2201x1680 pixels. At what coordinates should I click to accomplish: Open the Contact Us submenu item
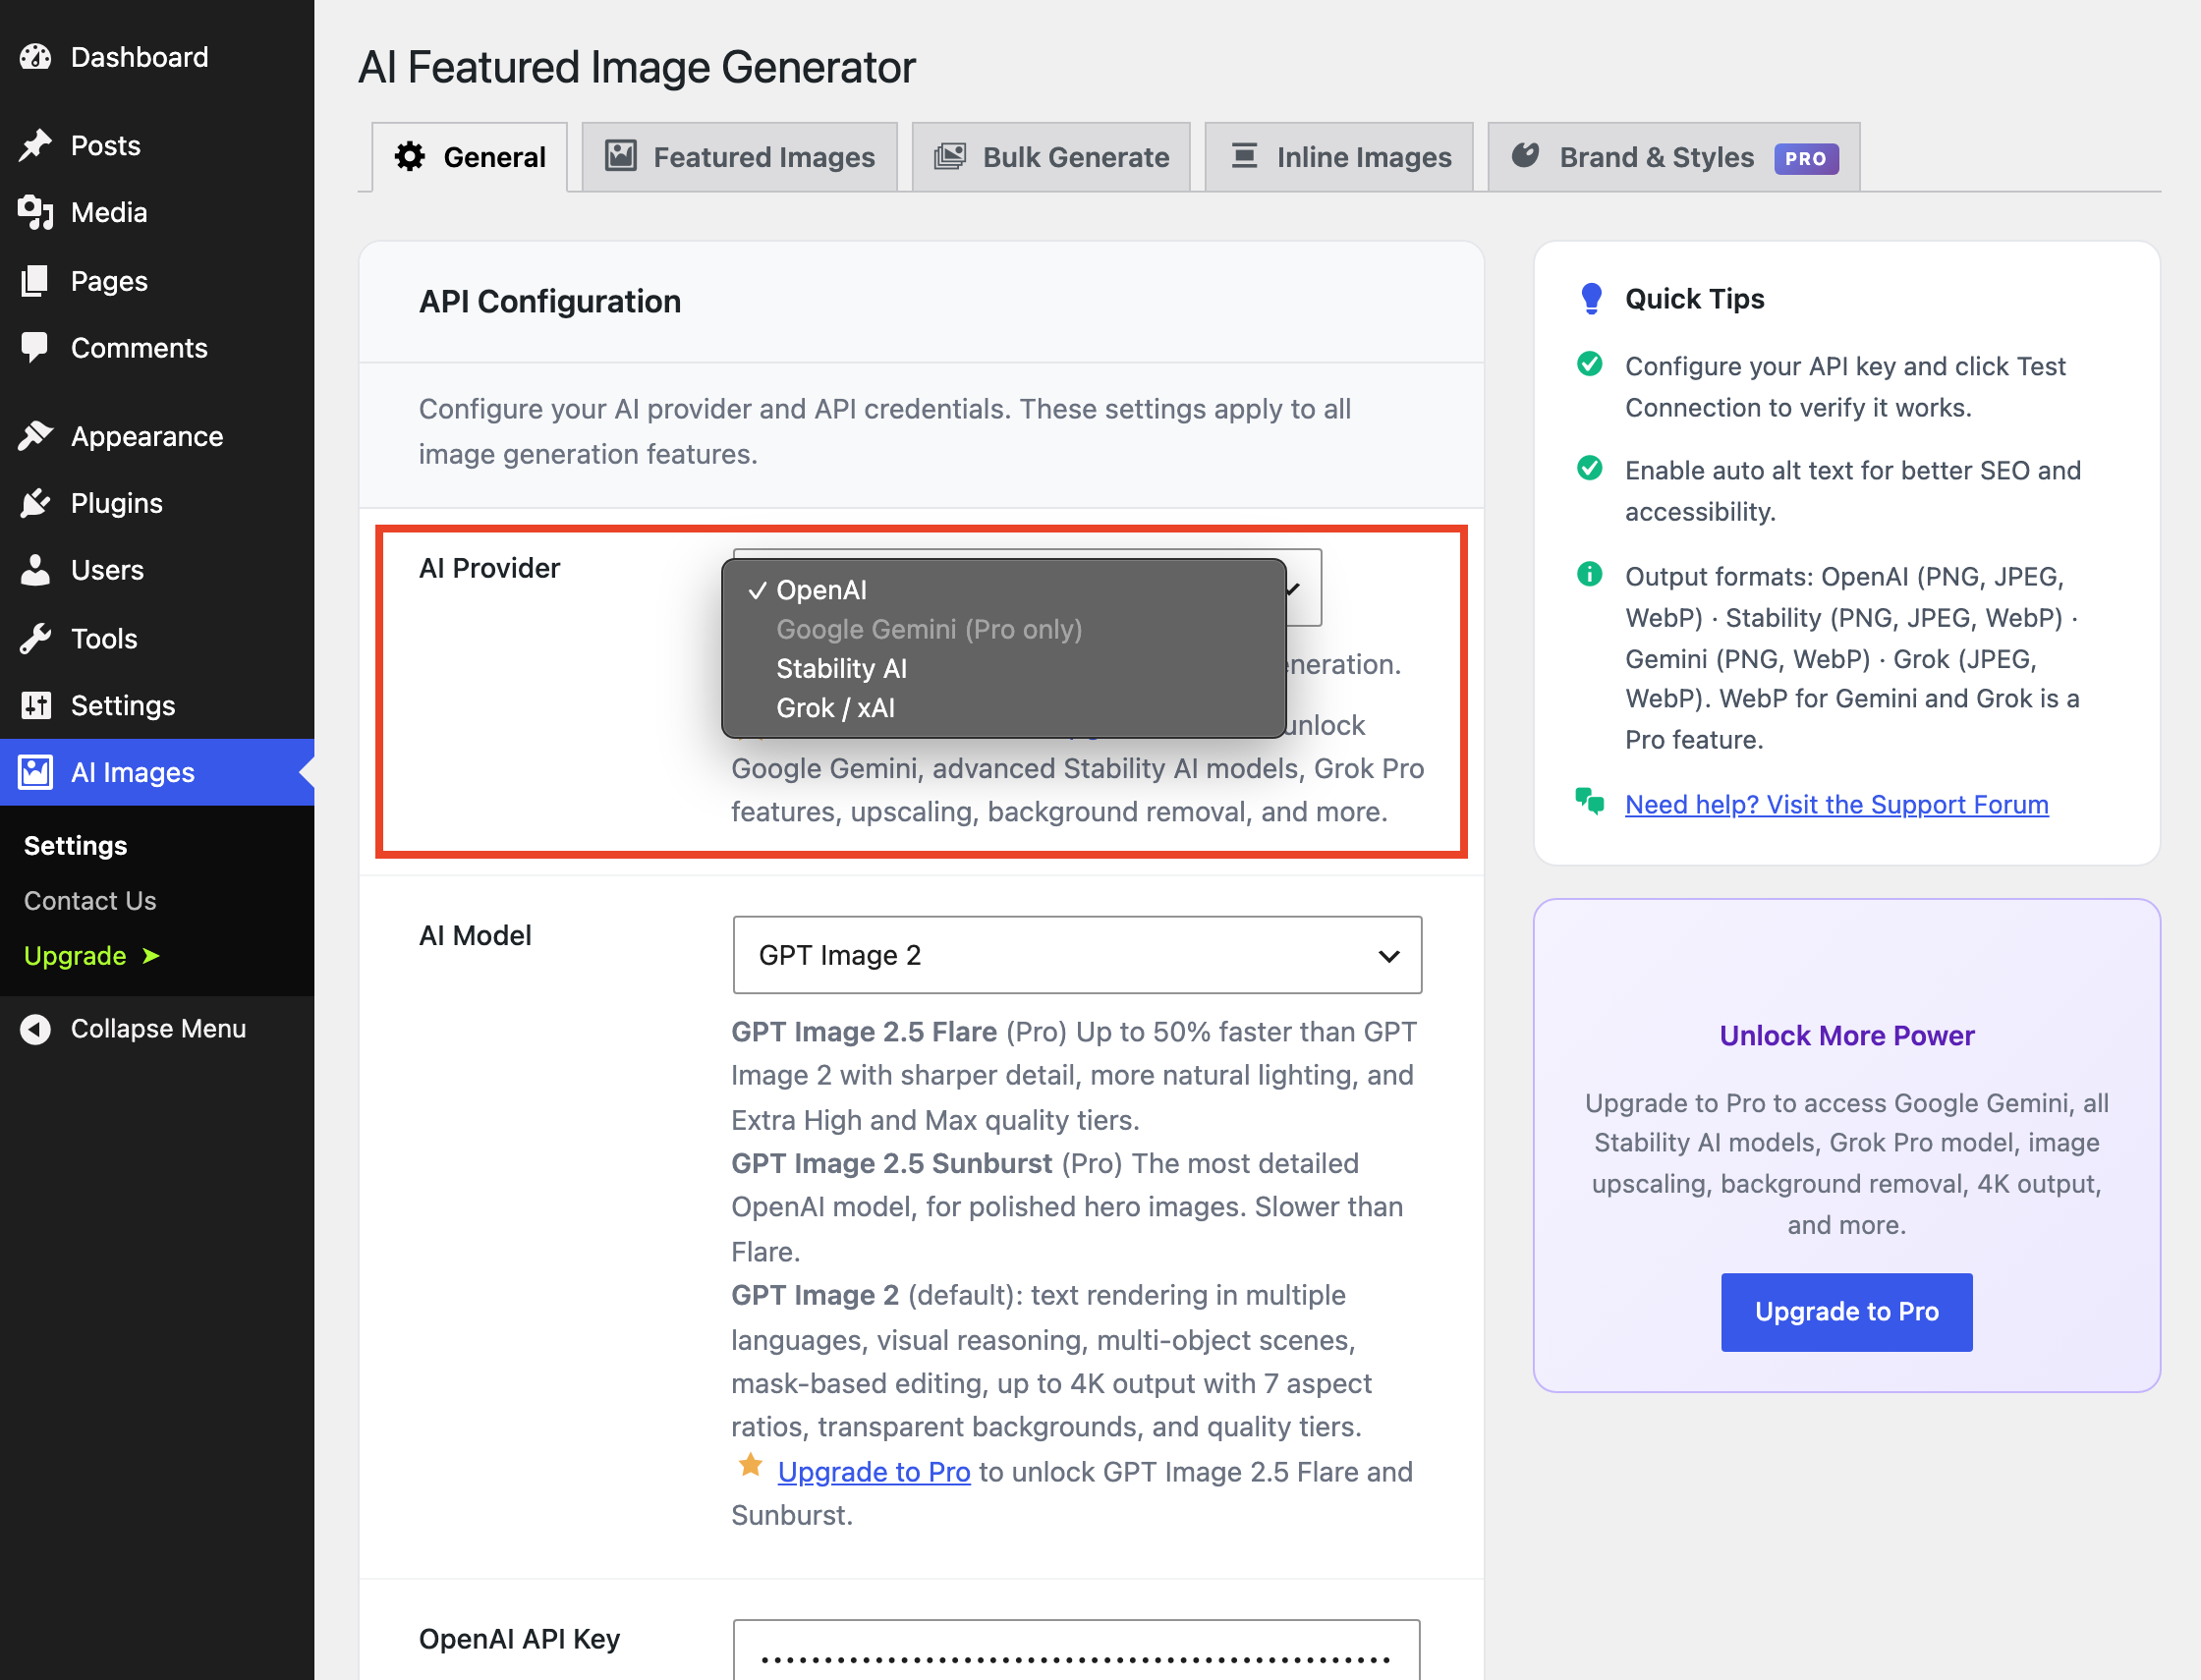(x=90, y=901)
